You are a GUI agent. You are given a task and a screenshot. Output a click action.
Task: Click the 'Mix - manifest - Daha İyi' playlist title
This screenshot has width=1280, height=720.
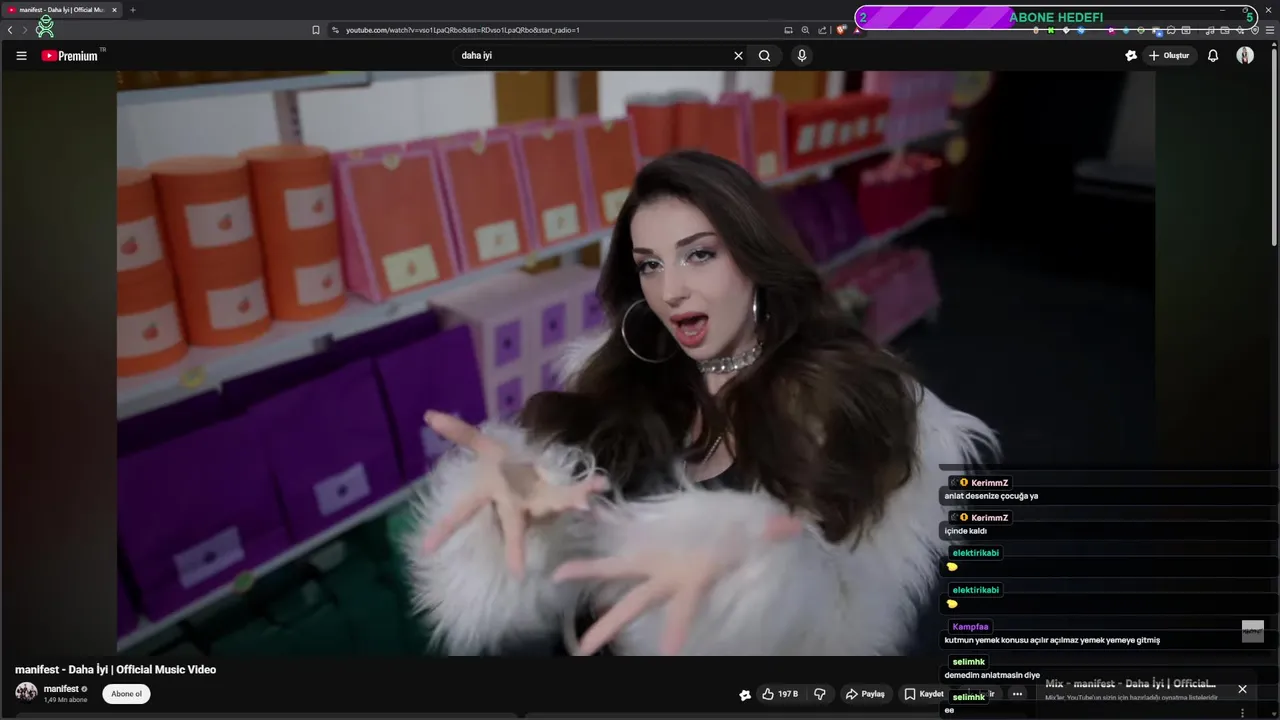click(1130, 684)
